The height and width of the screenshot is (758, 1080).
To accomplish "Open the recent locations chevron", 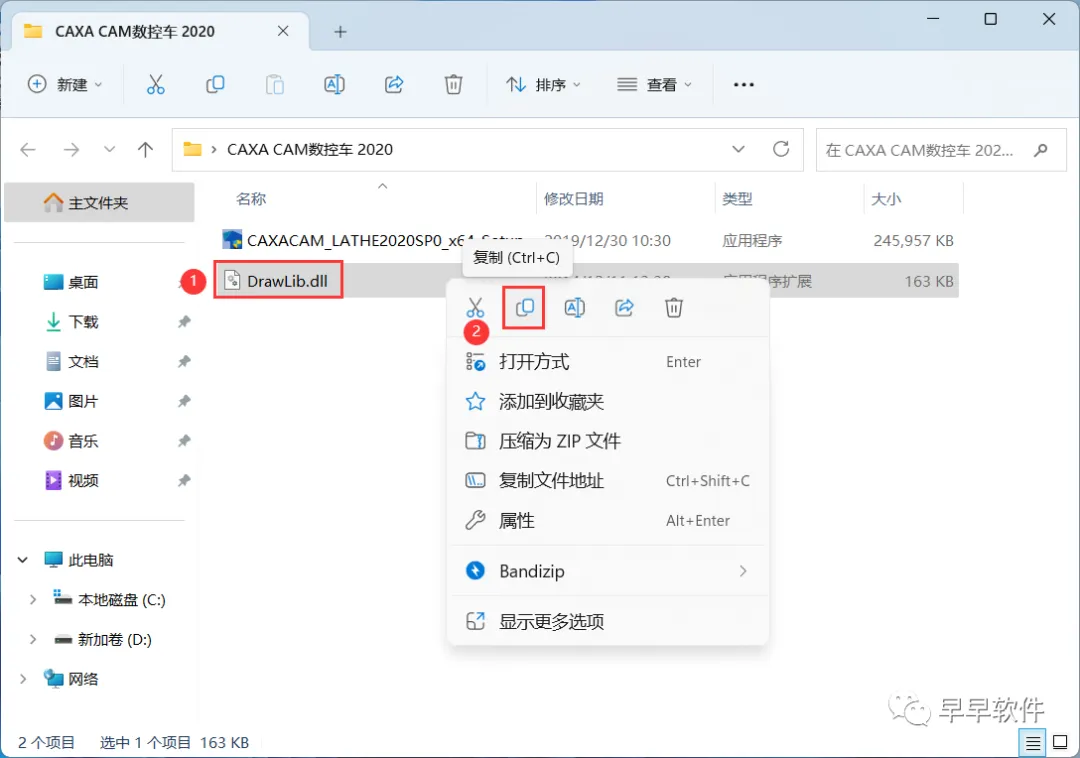I will pos(109,149).
